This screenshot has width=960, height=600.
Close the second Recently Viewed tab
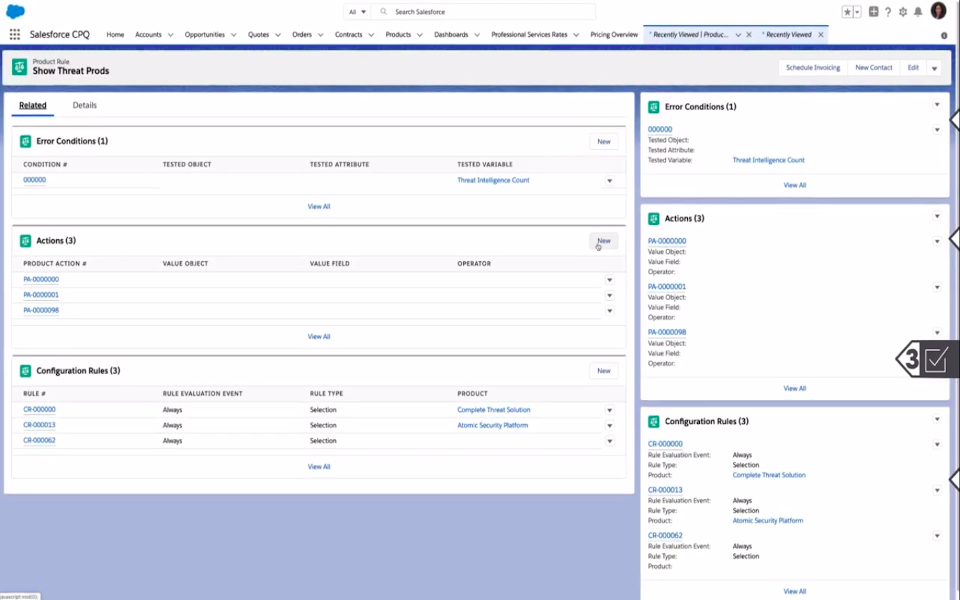click(x=821, y=35)
